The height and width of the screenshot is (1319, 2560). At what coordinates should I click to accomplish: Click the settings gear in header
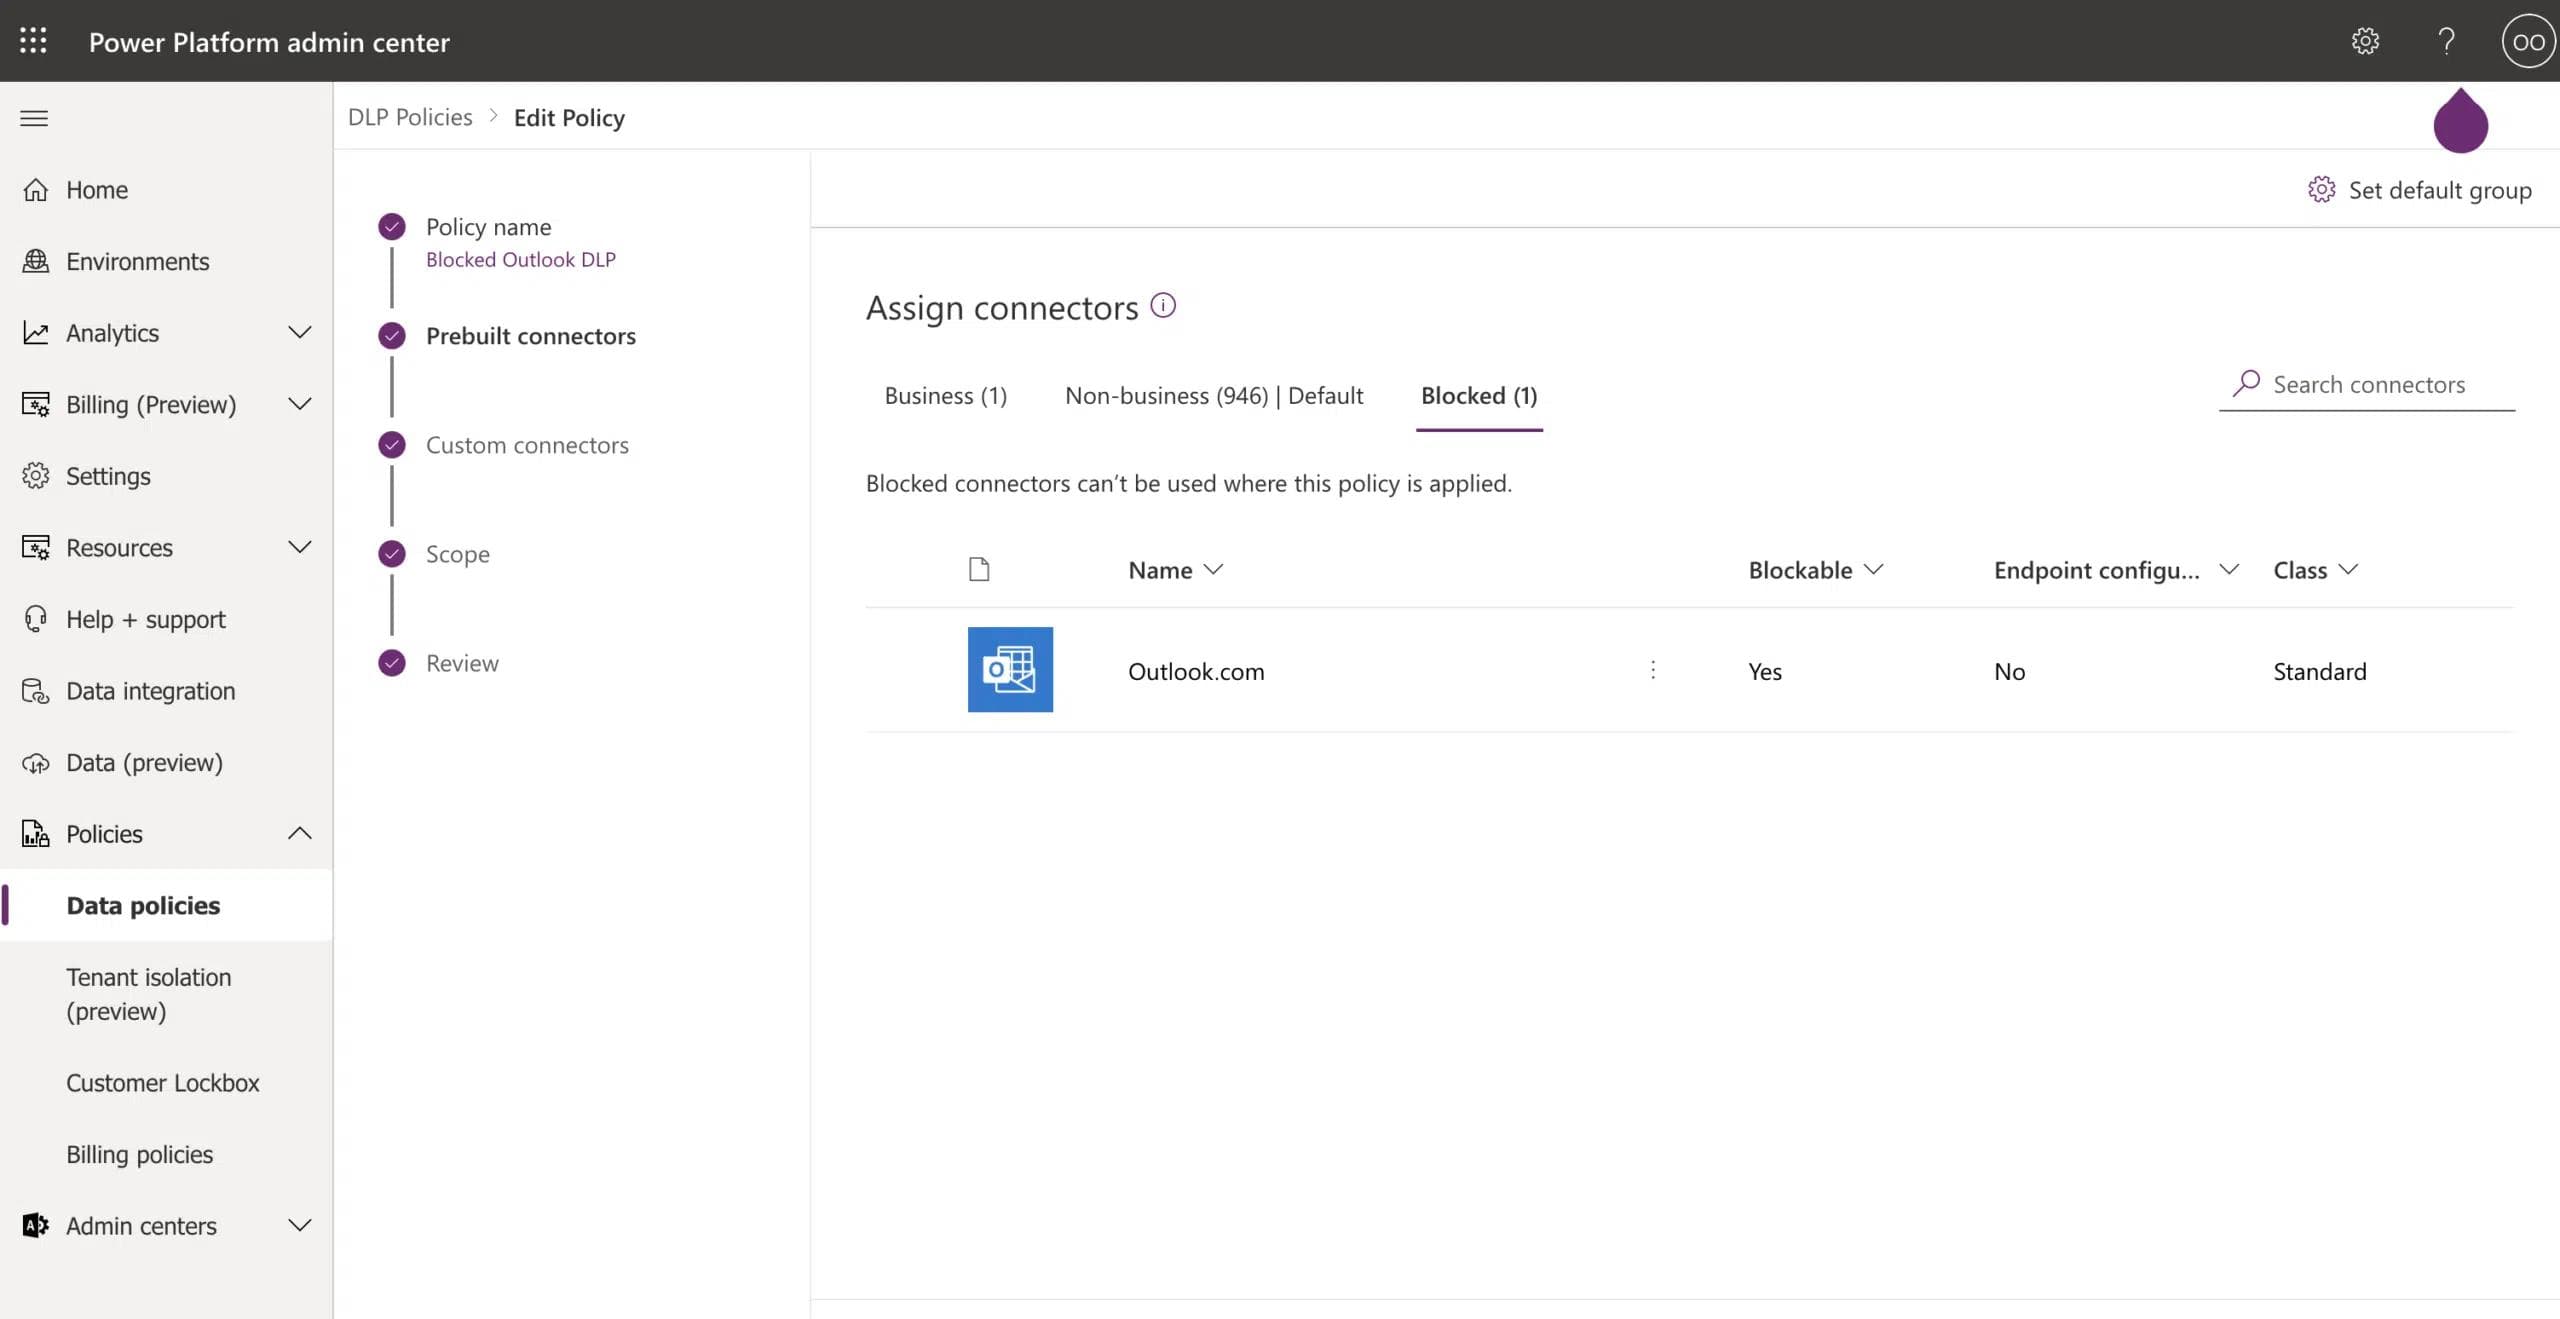click(2365, 41)
